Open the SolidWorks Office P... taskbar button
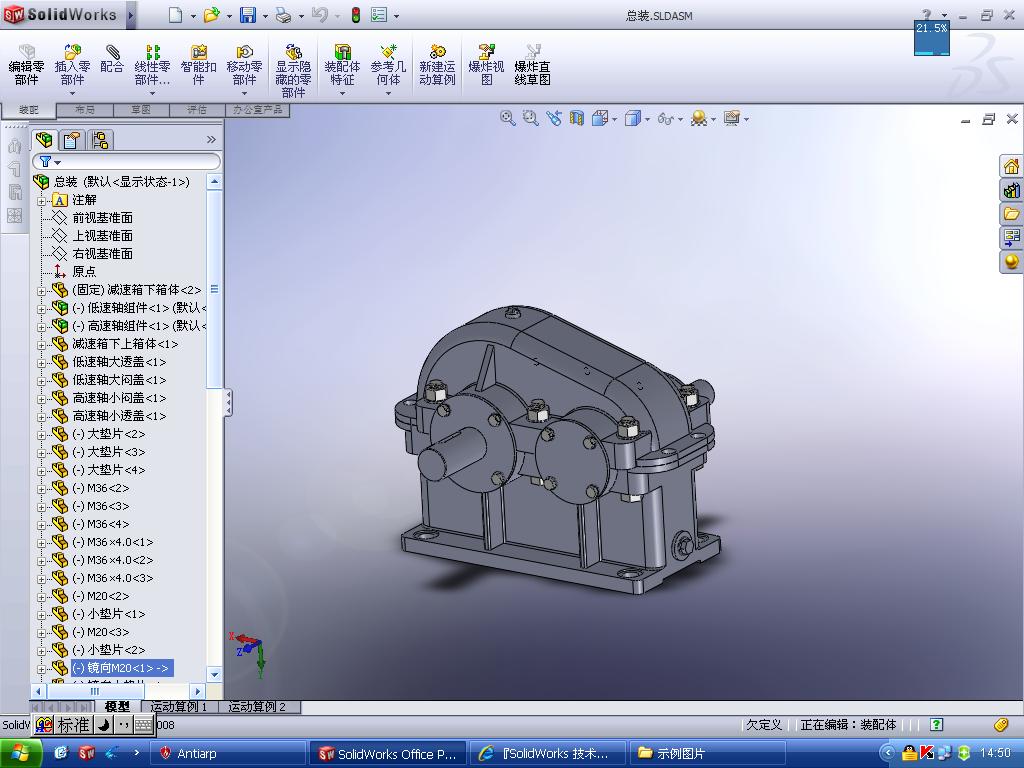The height and width of the screenshot is (768, 1024). pyautogui.click(x=388, y=754)
